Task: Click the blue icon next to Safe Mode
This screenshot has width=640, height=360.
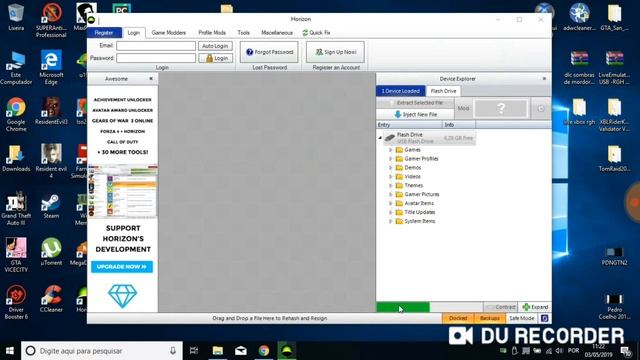Action: click(x=544, y=318)
